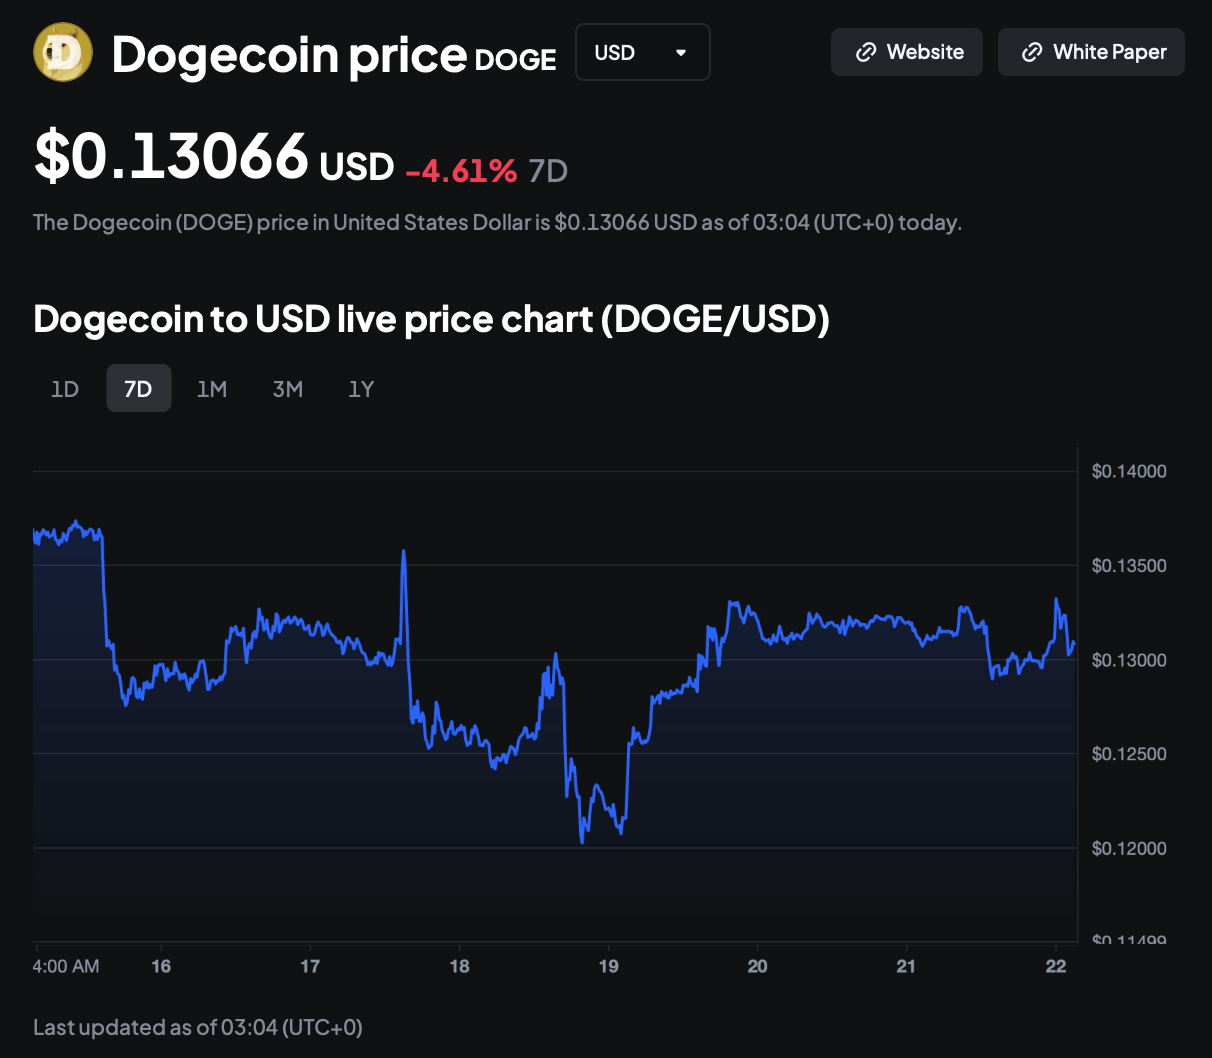Viewport: 1212px width, 1058px height.
Task: Select the 1Y chart range
Action: 361,388
